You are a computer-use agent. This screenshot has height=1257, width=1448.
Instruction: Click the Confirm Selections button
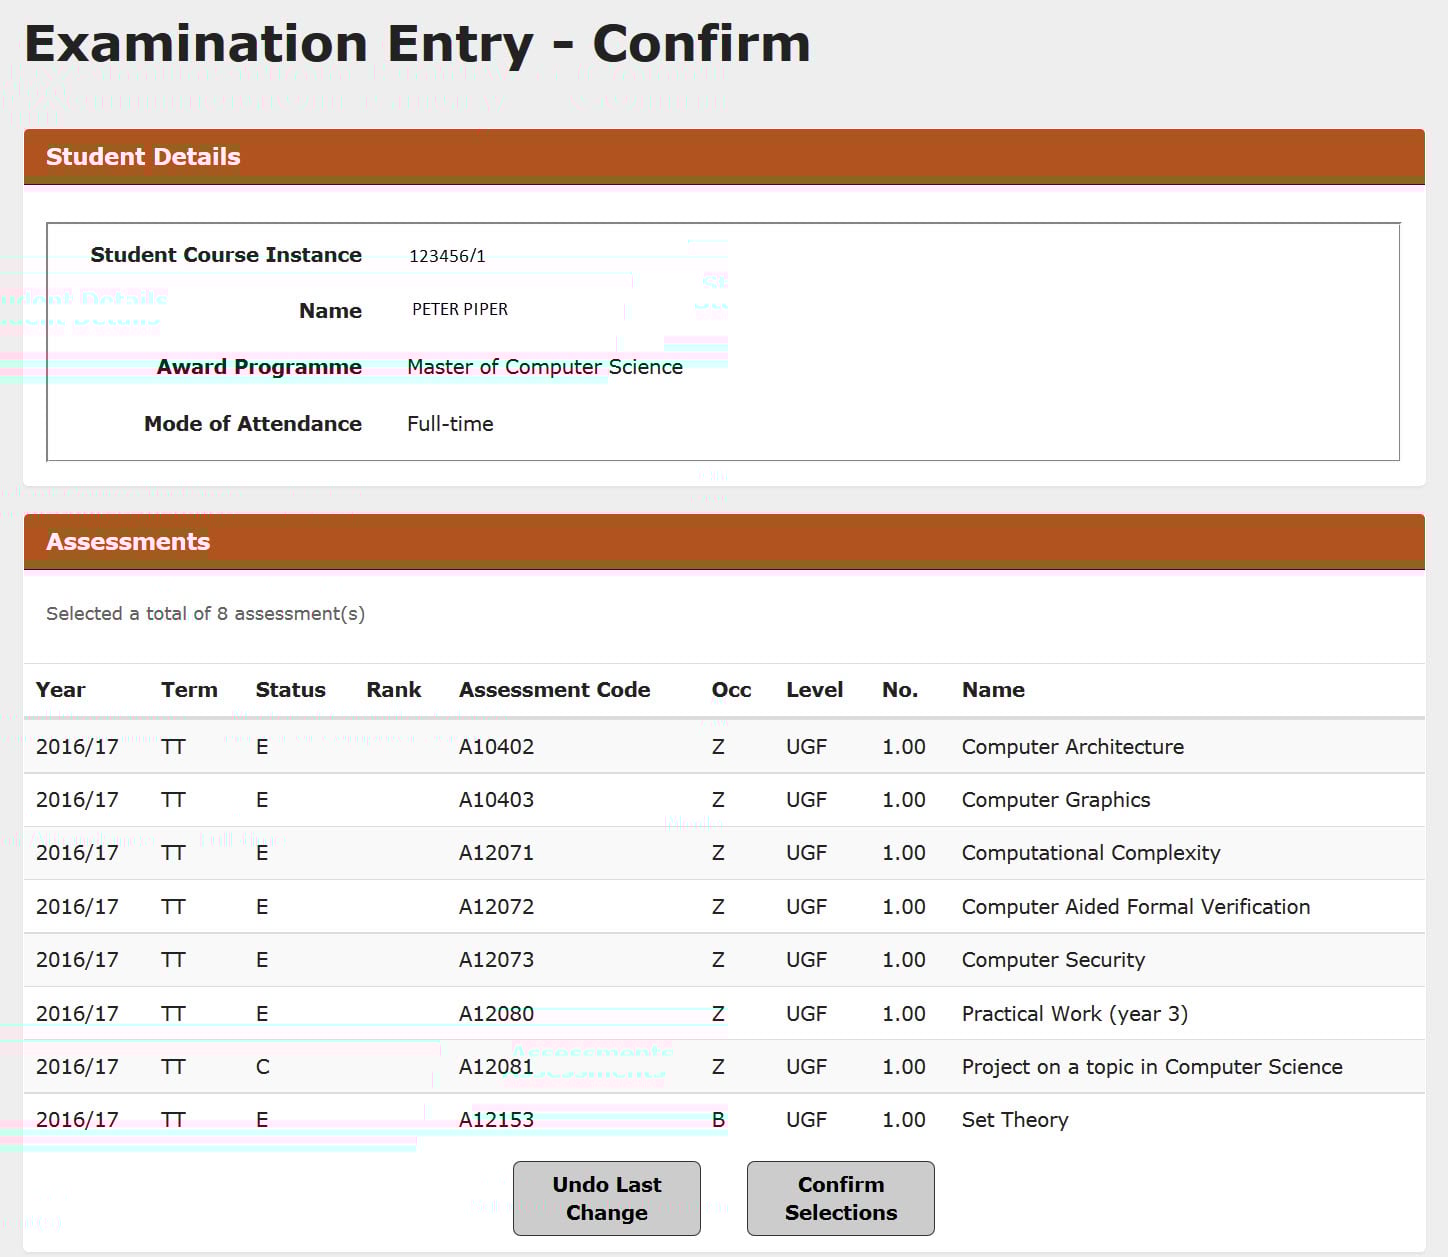tap(840, 1198)
